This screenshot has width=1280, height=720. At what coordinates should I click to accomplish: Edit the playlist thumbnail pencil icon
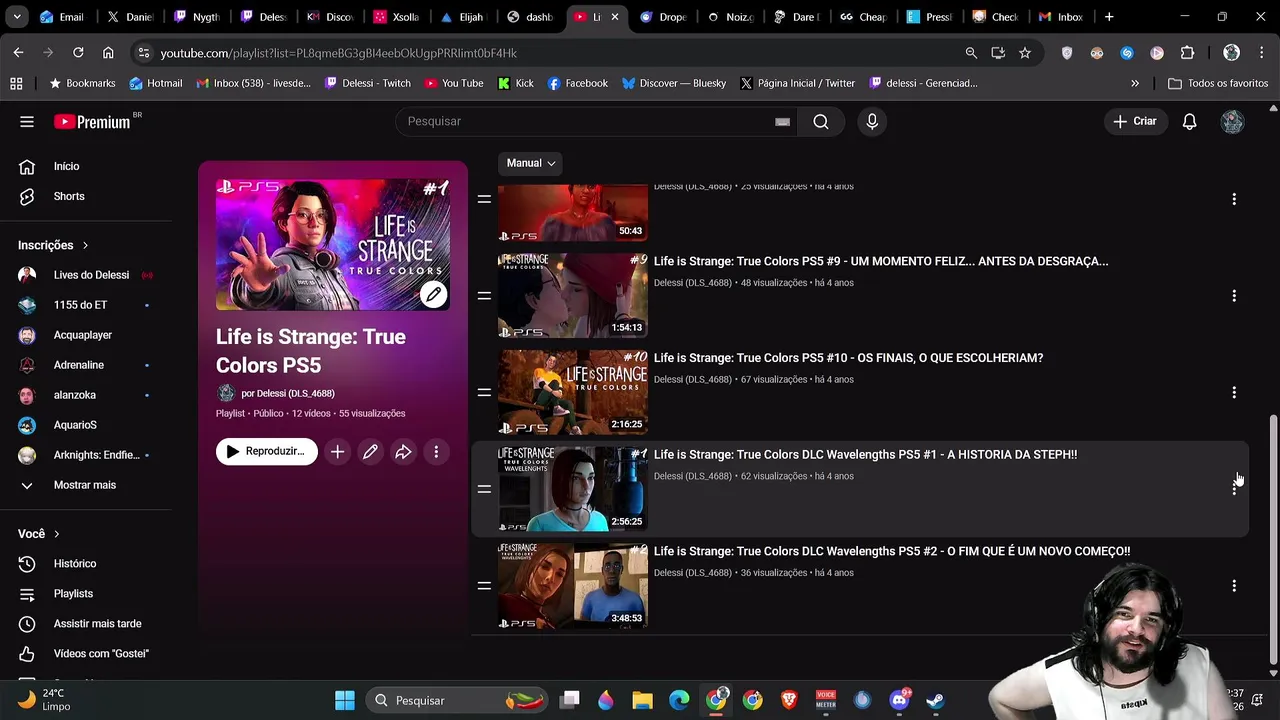[x=433, y=294]
